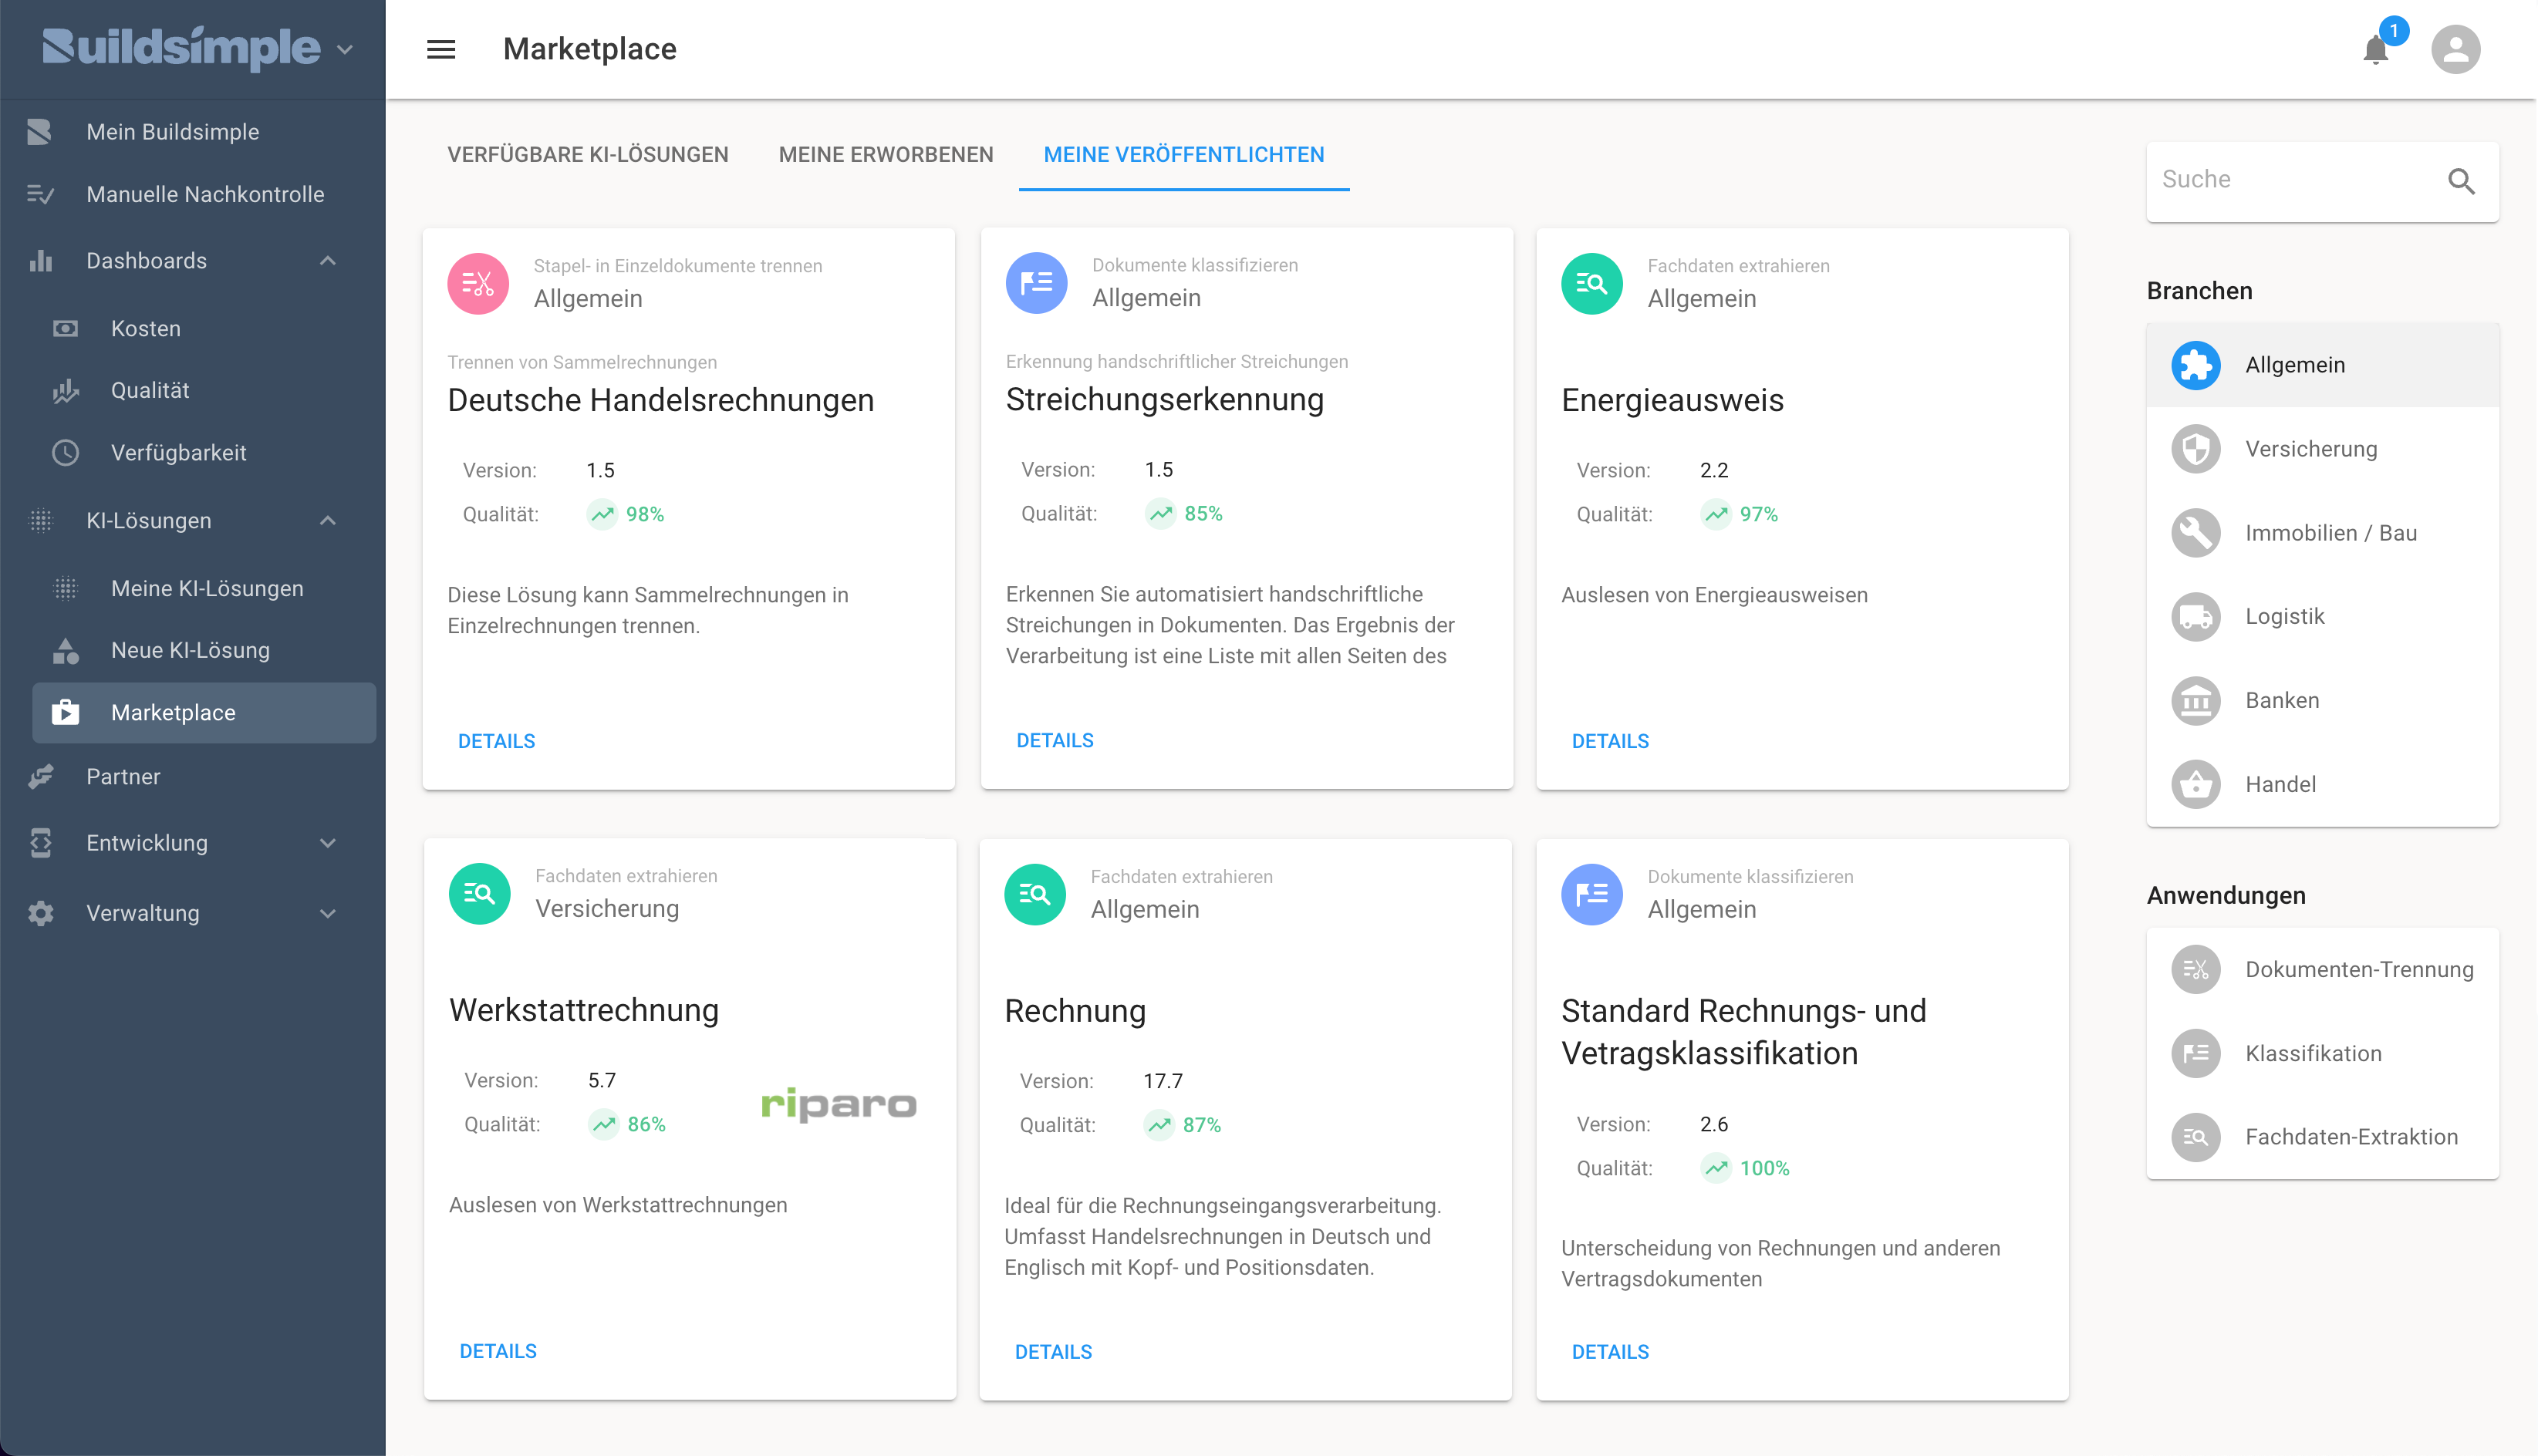The image size is (2538, 1456).
Task: Open the Buildsimple logo dropdown arrow
Action: tap(346, 50)
